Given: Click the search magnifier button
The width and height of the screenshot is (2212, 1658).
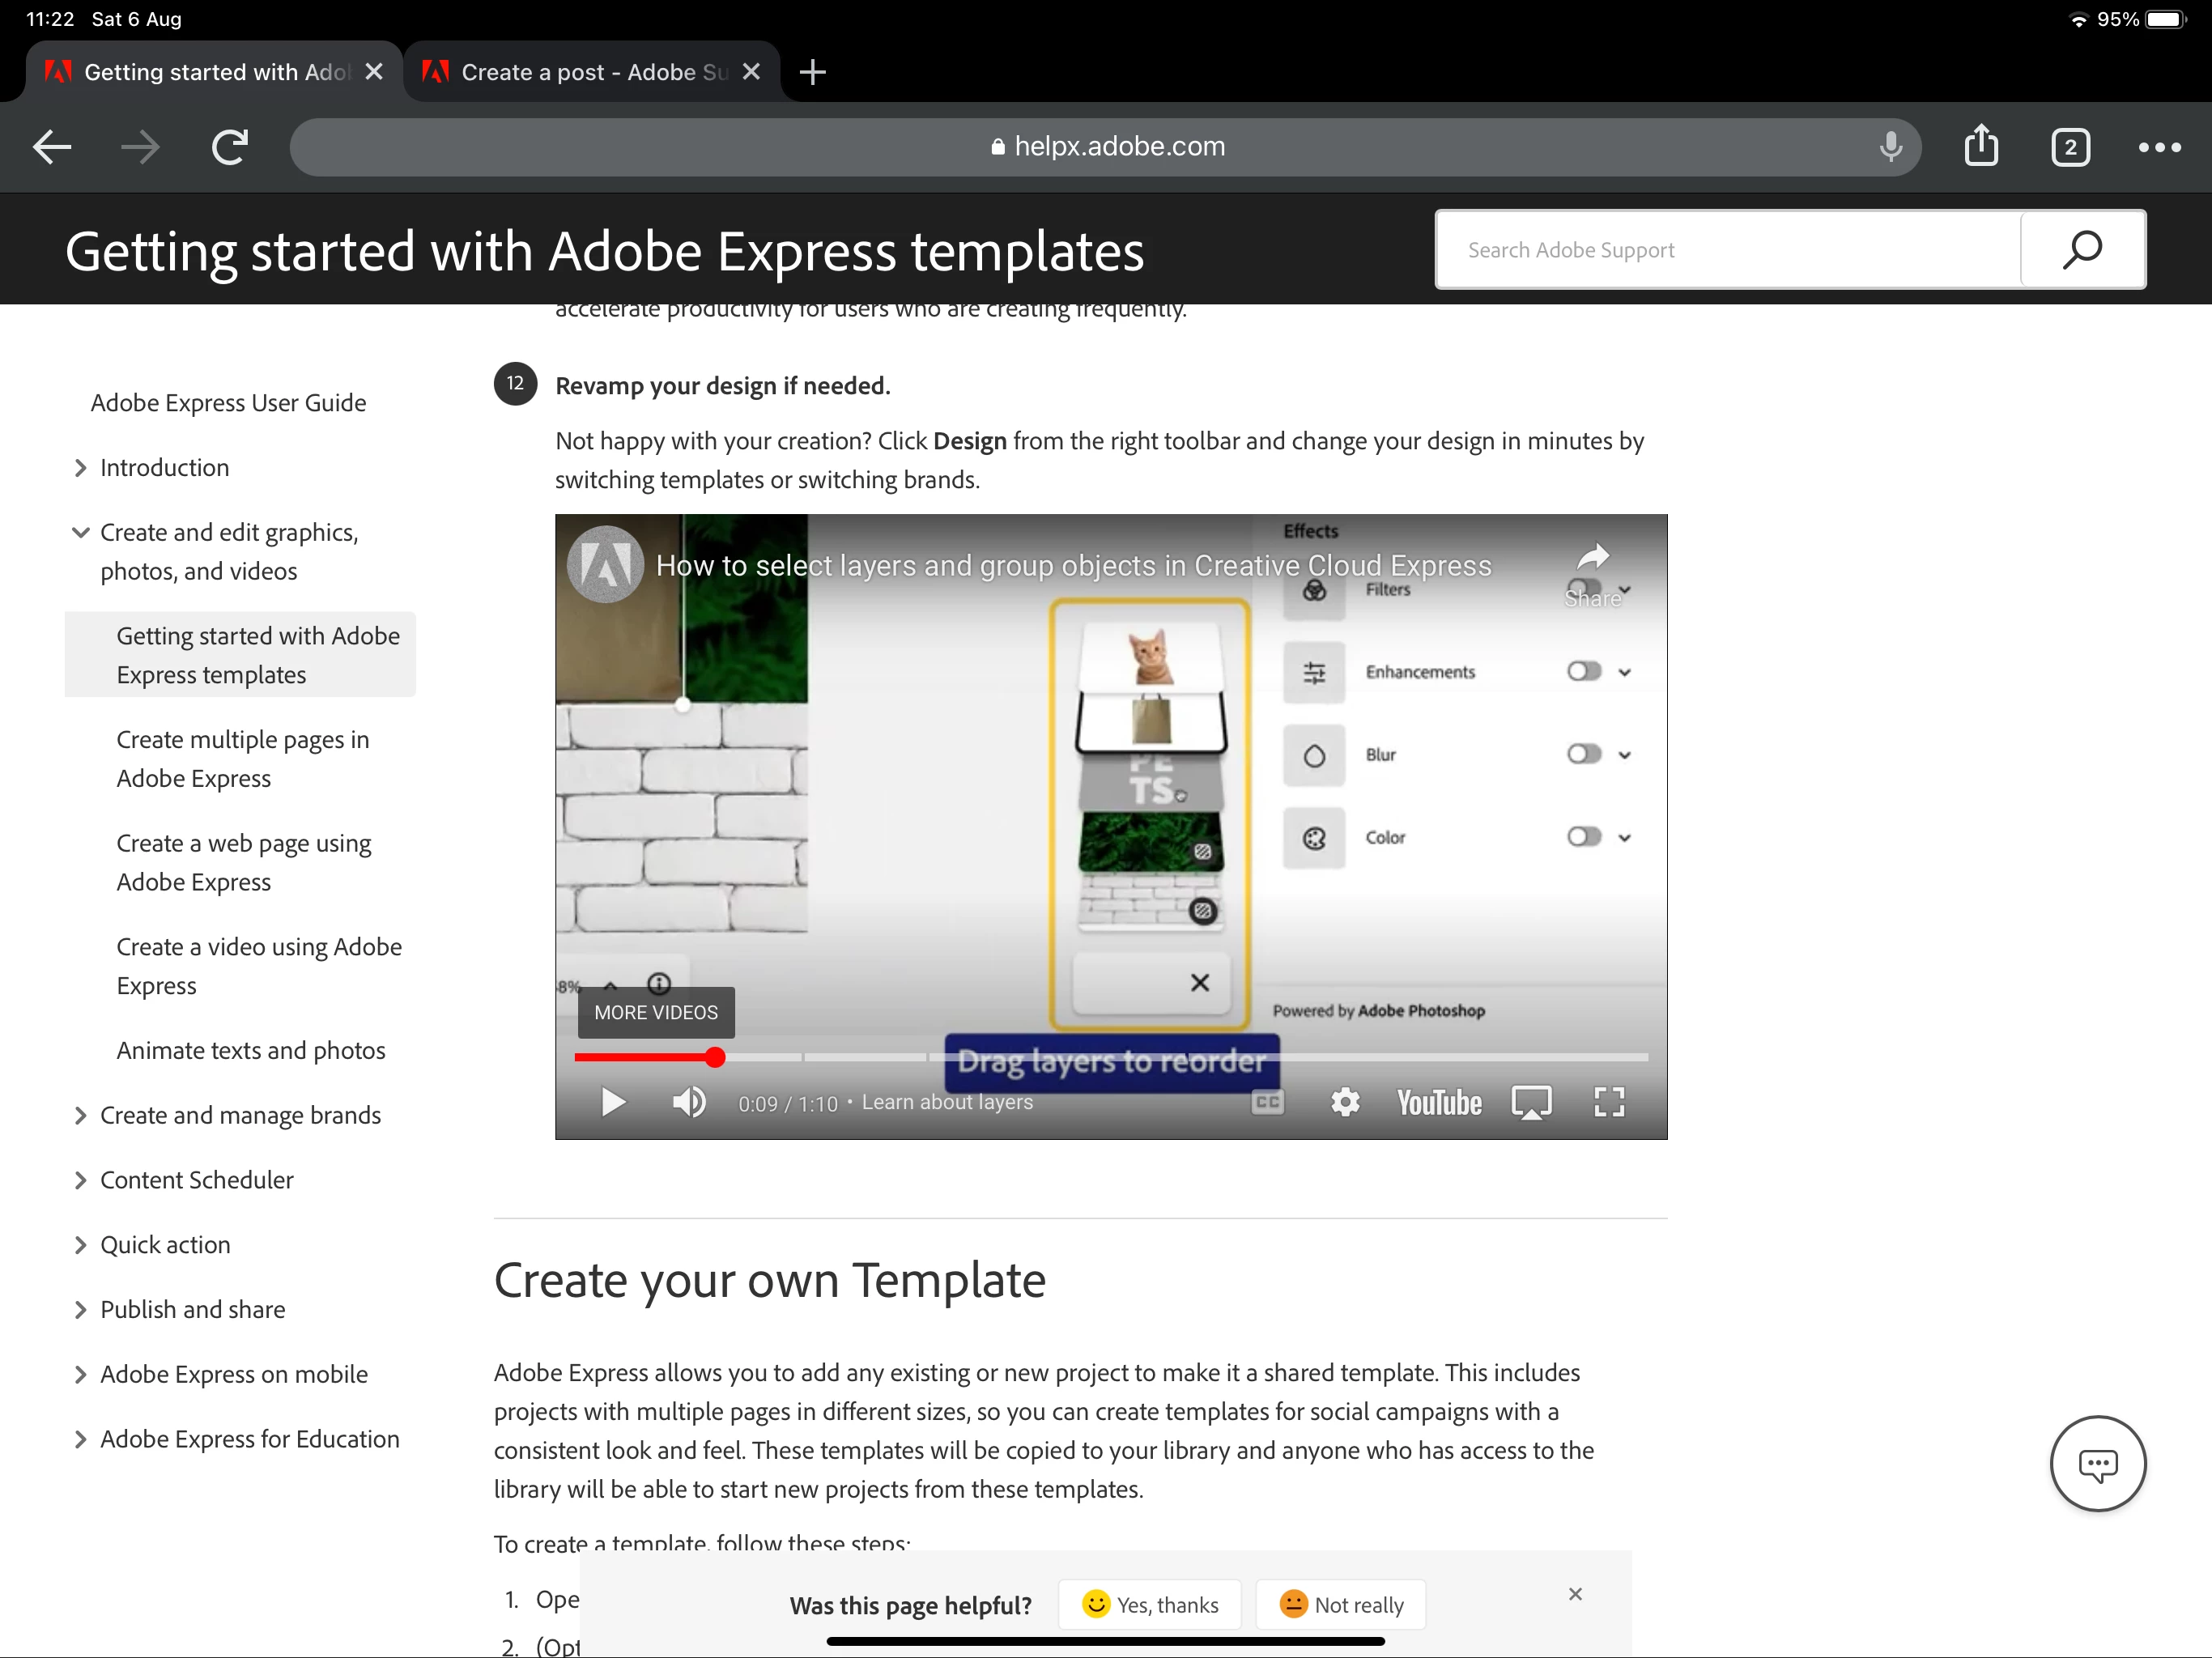Looking at the screenshot, I should (2081, 250).
